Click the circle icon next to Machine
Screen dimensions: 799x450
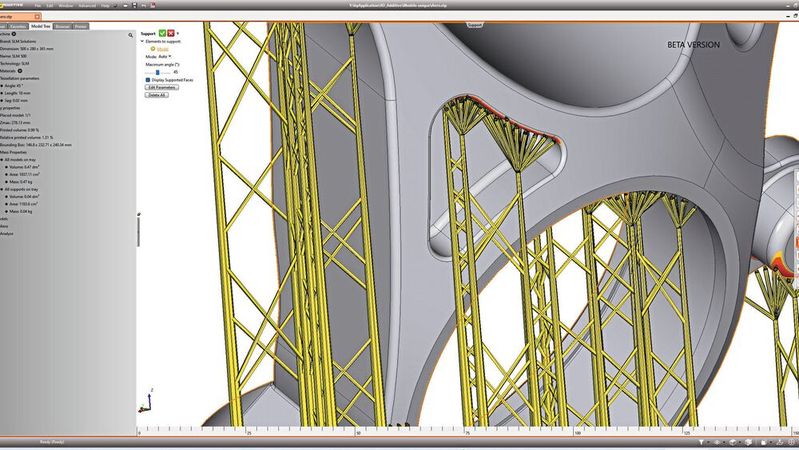click(14, 34)
